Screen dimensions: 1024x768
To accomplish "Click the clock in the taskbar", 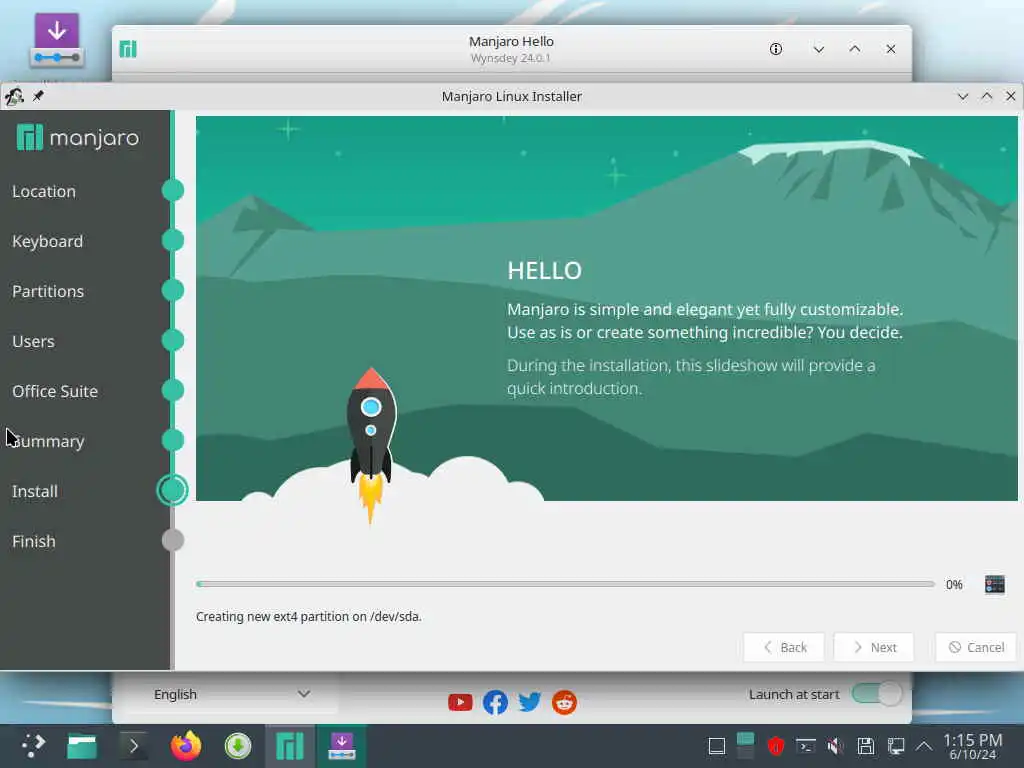I will (973, 746).
